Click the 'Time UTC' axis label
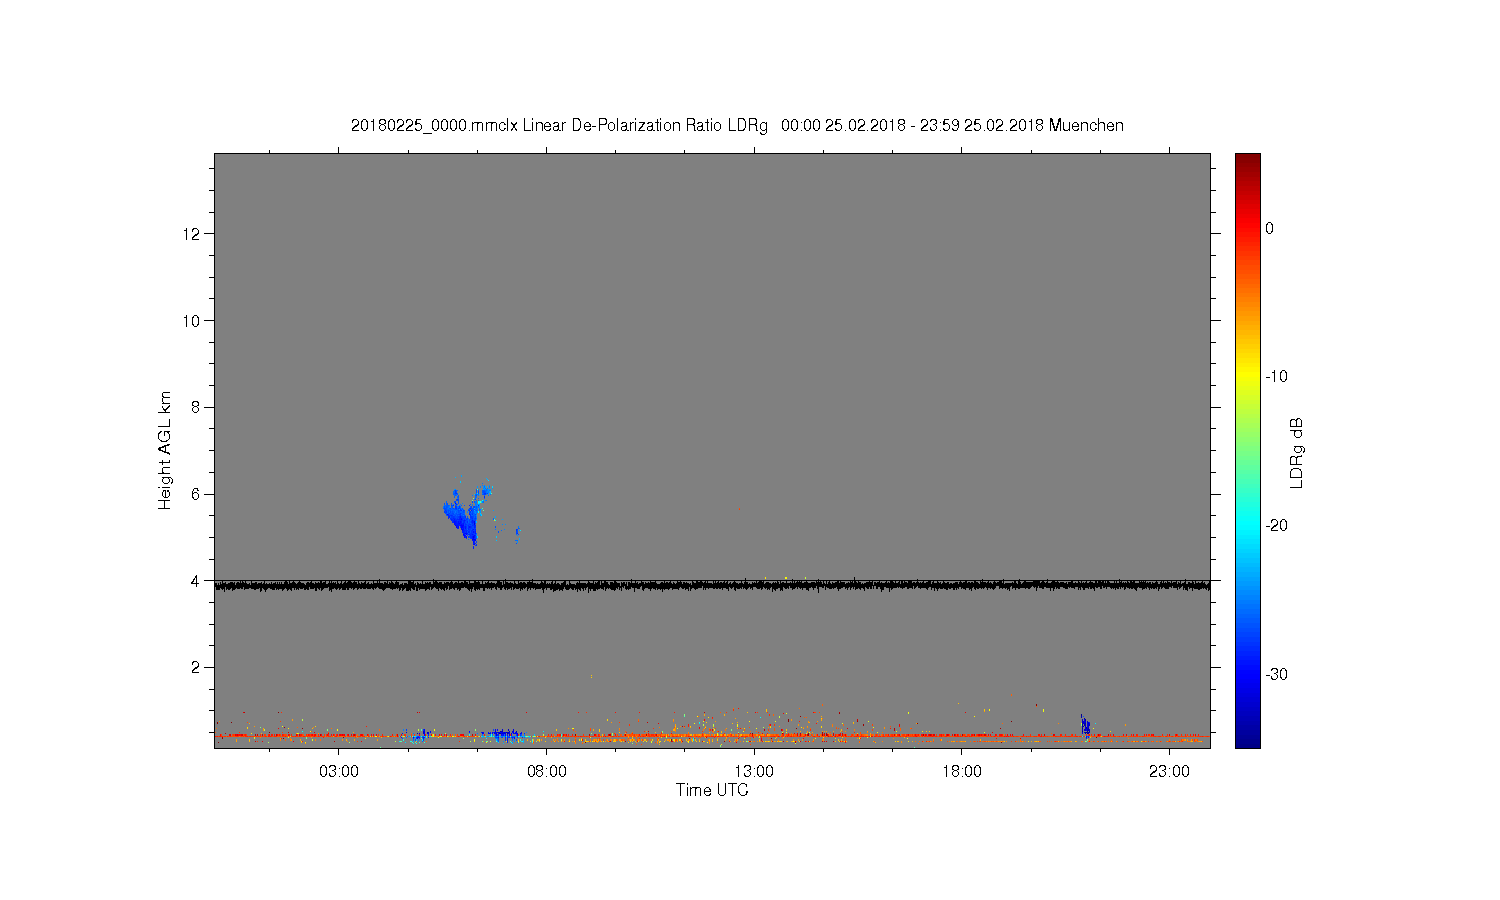The height and width of the screenshot is (900, 1500). point(712,790)
